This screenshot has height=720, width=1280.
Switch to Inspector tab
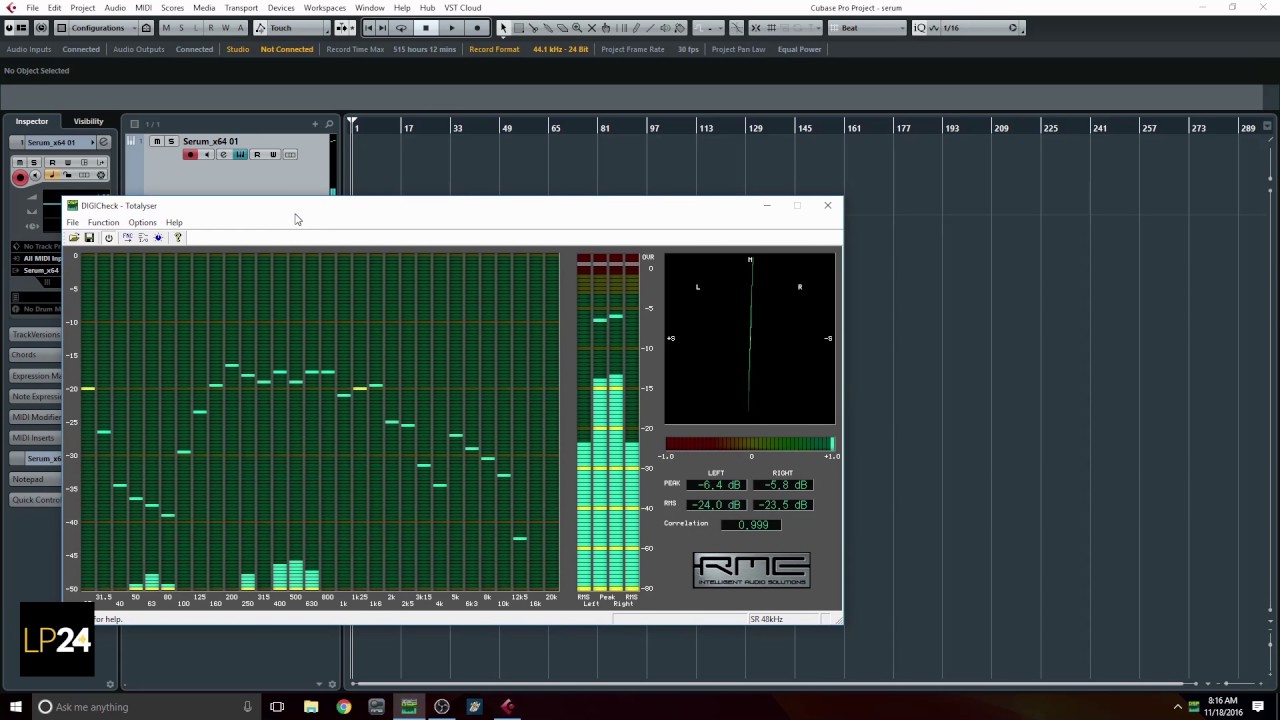tap(31, 121)
